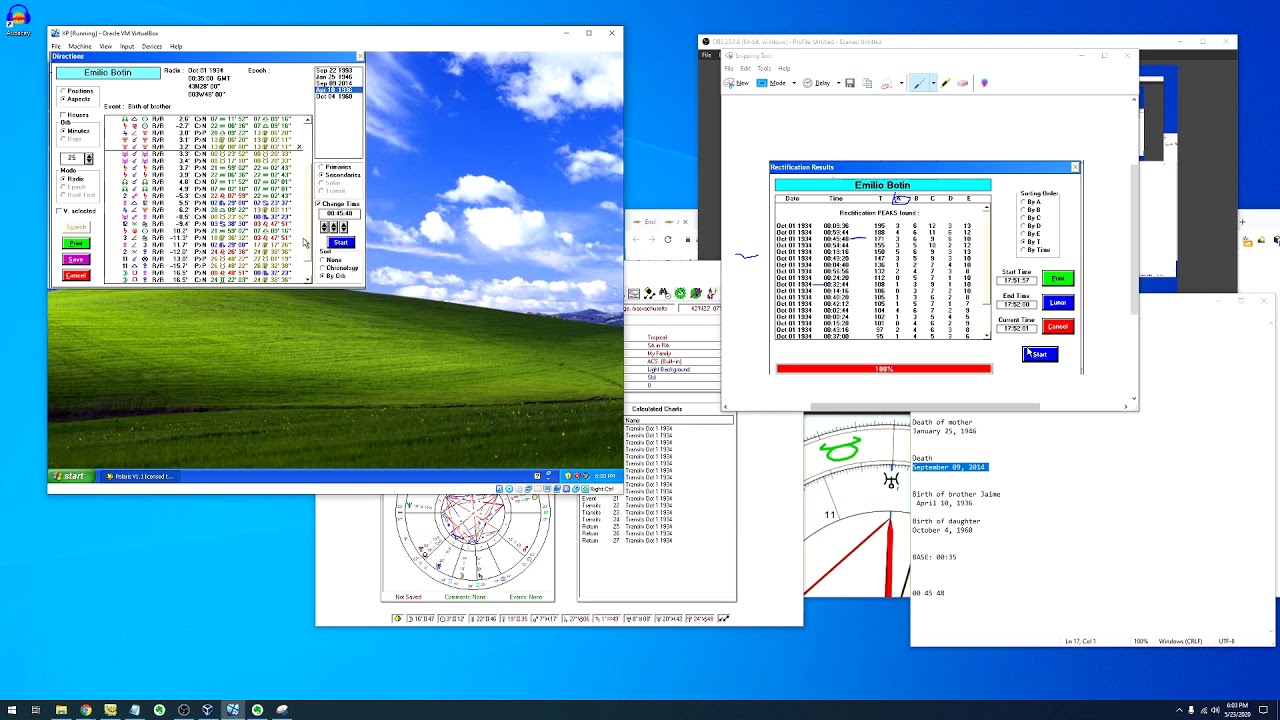
Task: Open Windows Start menu on host taskbar
Action: [x=11, y=710]
